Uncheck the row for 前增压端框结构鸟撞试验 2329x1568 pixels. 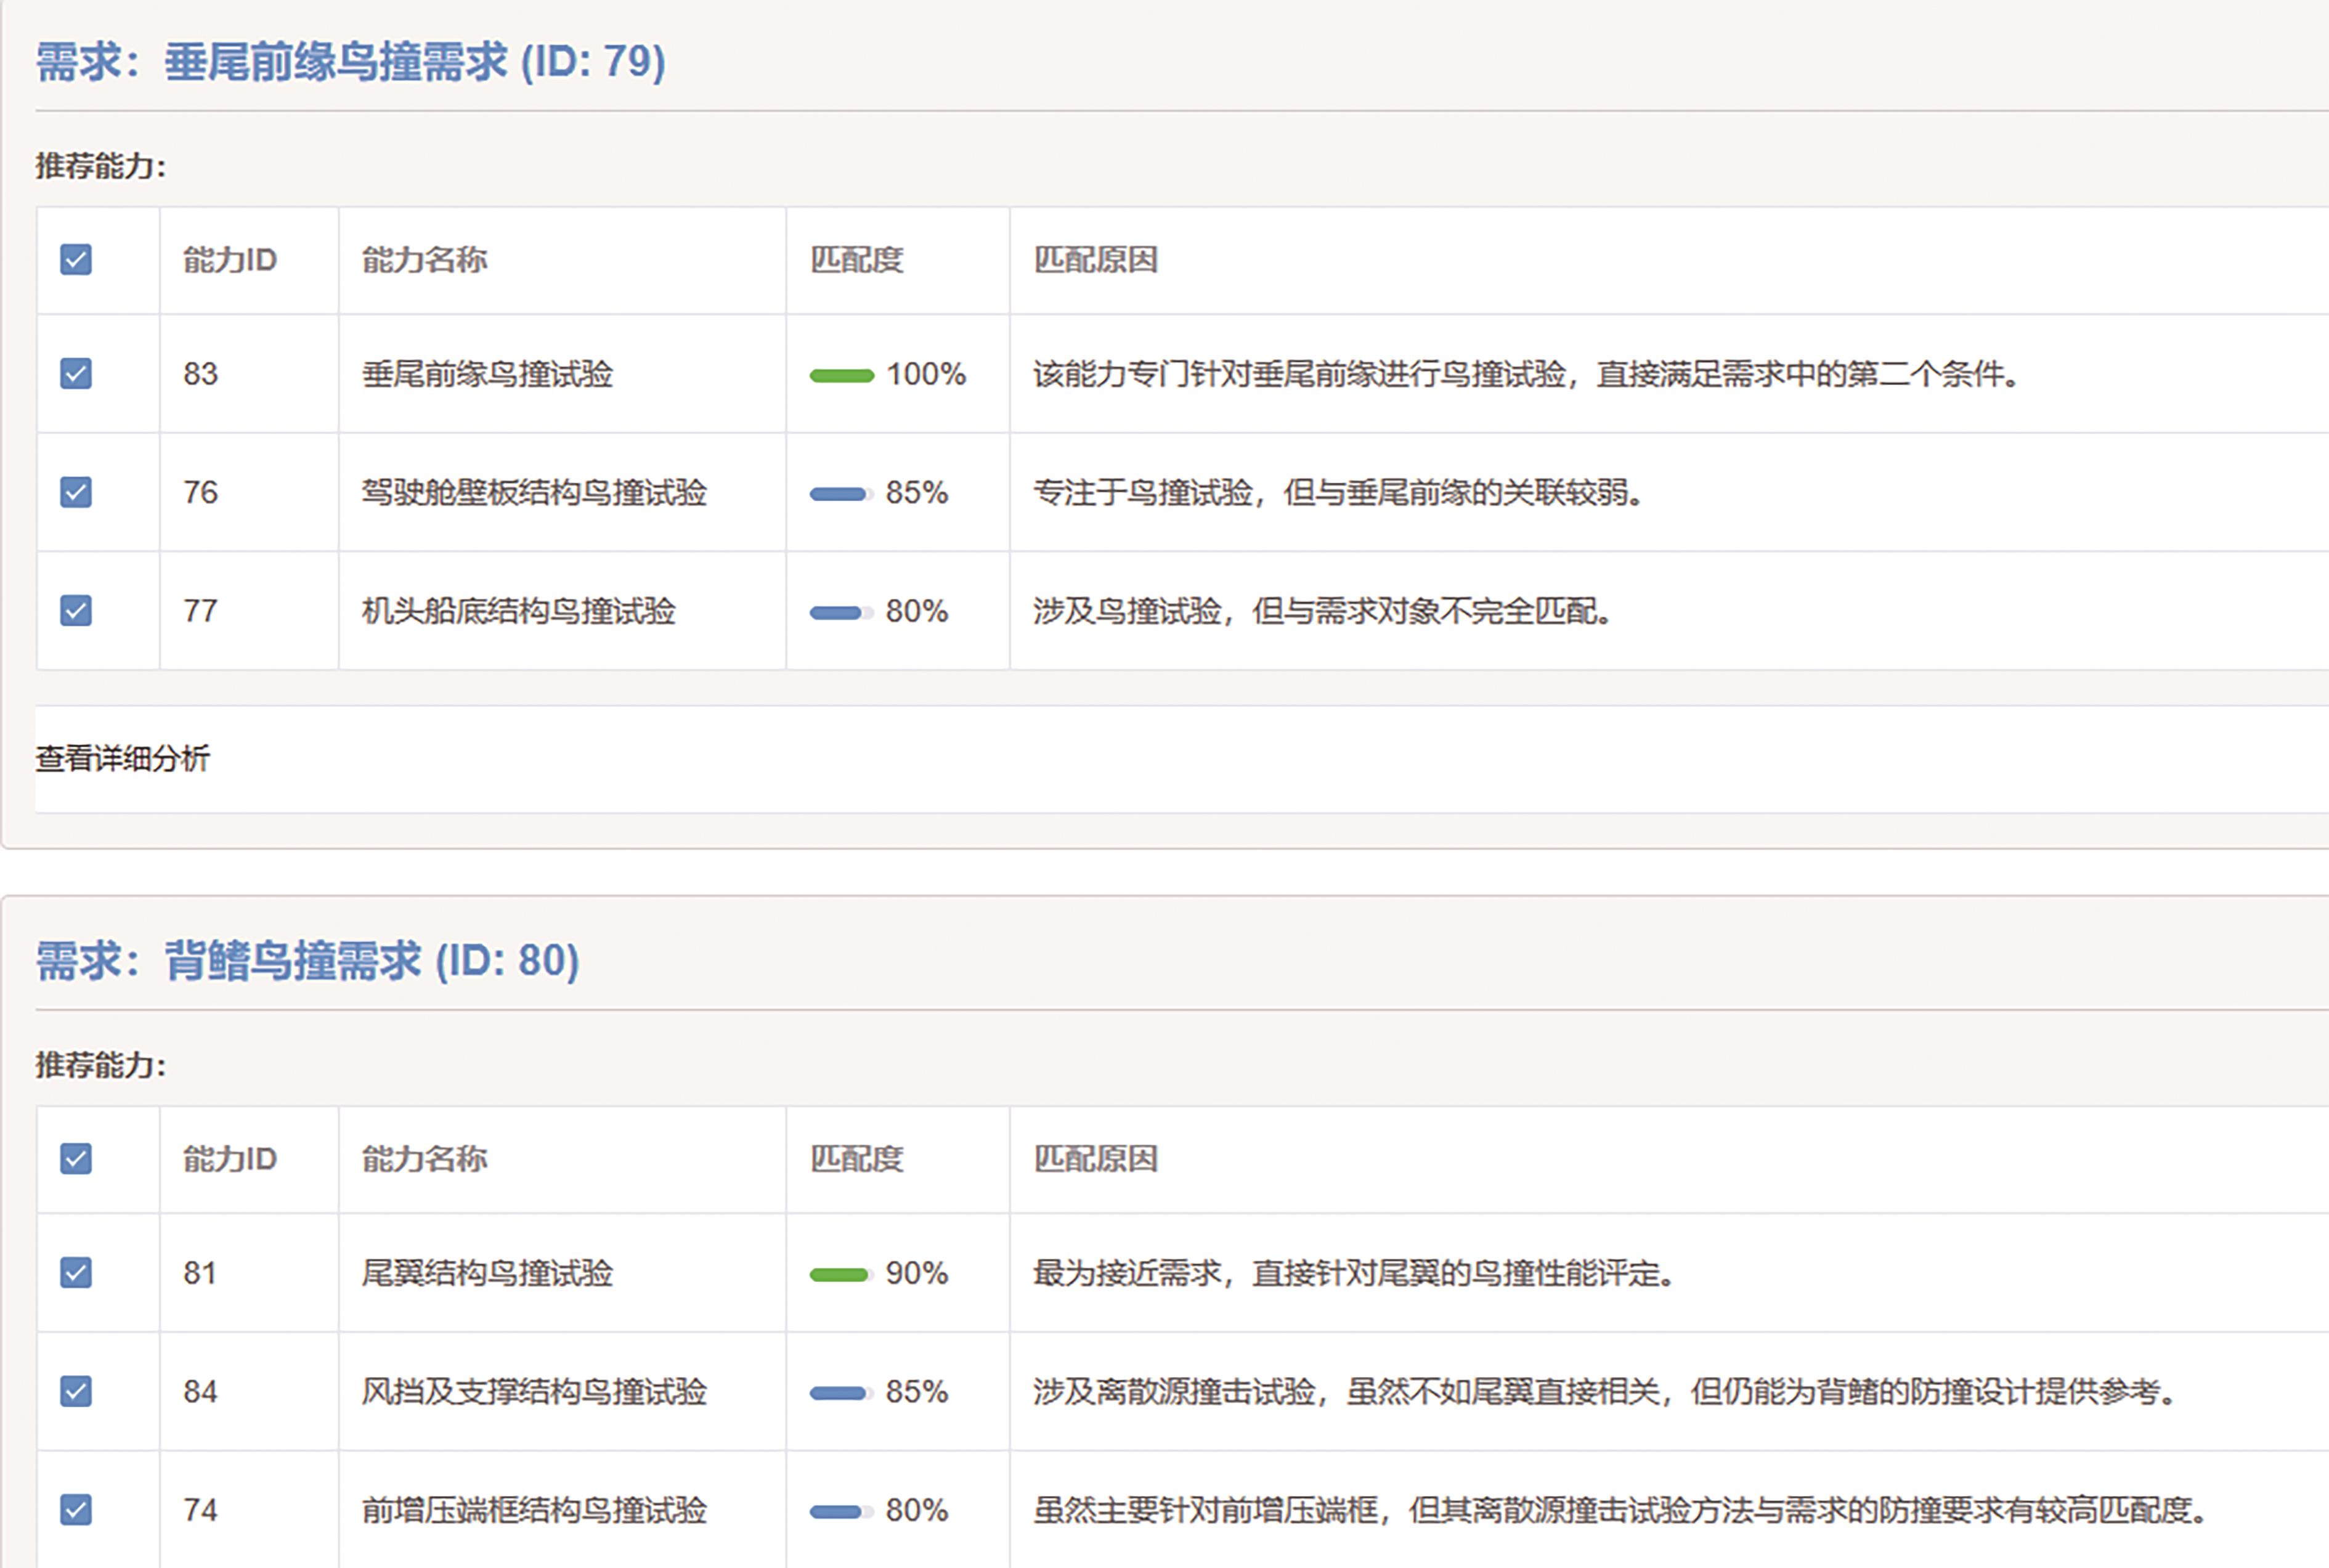click(76, 1509)
